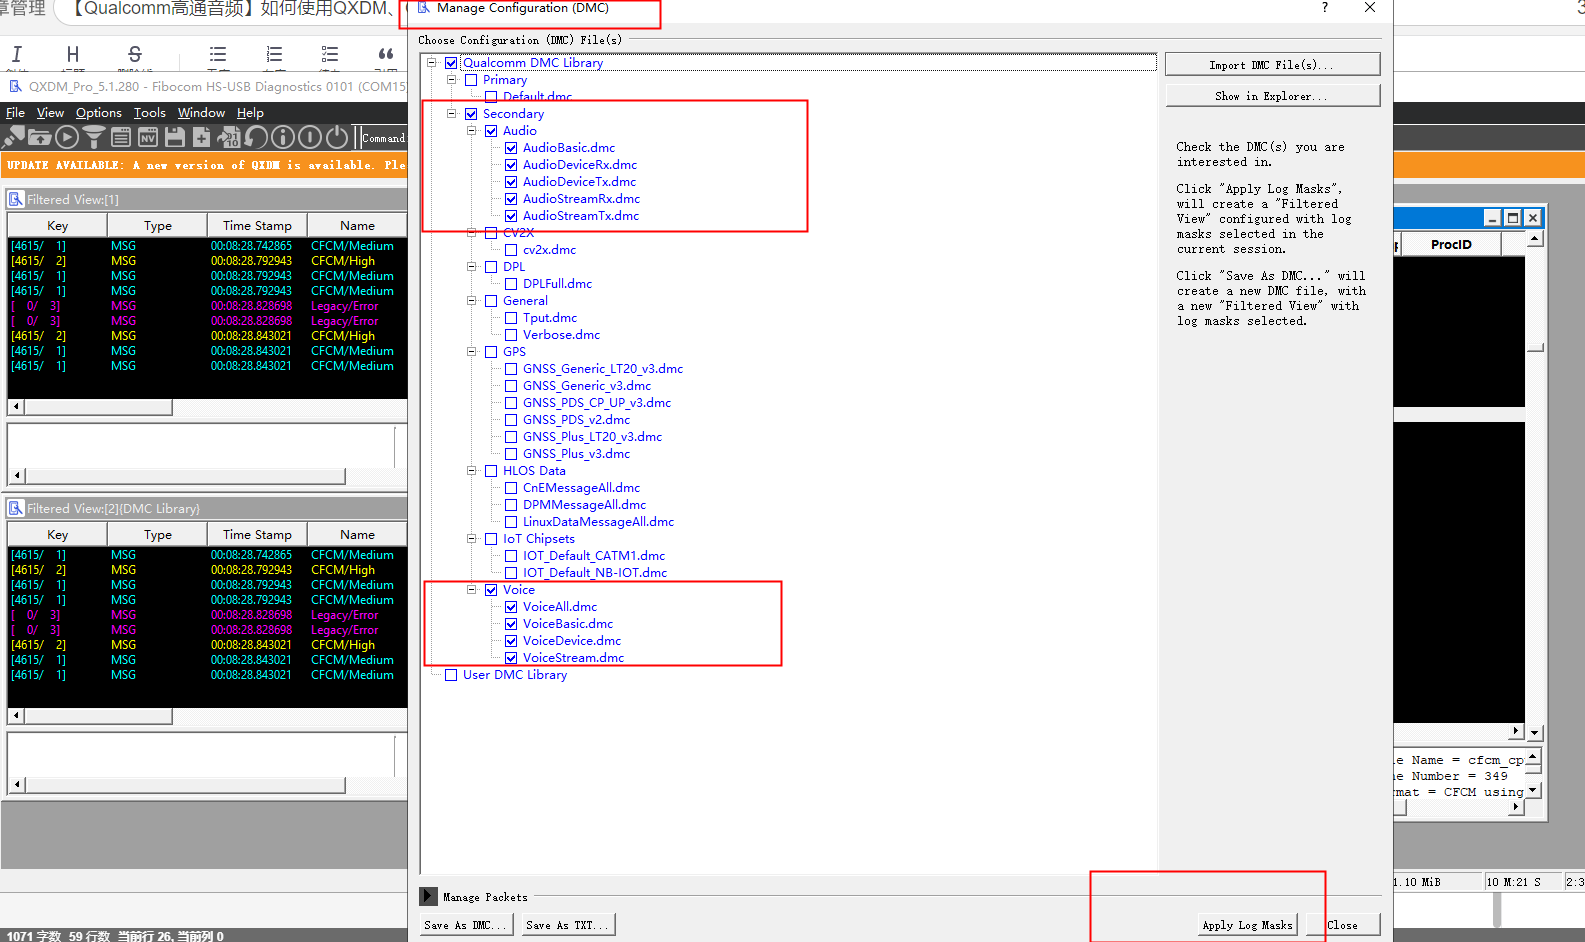
Task: Click the circled vertical bar icon in QXDM toolbar
Action: (x=310, y=137)
